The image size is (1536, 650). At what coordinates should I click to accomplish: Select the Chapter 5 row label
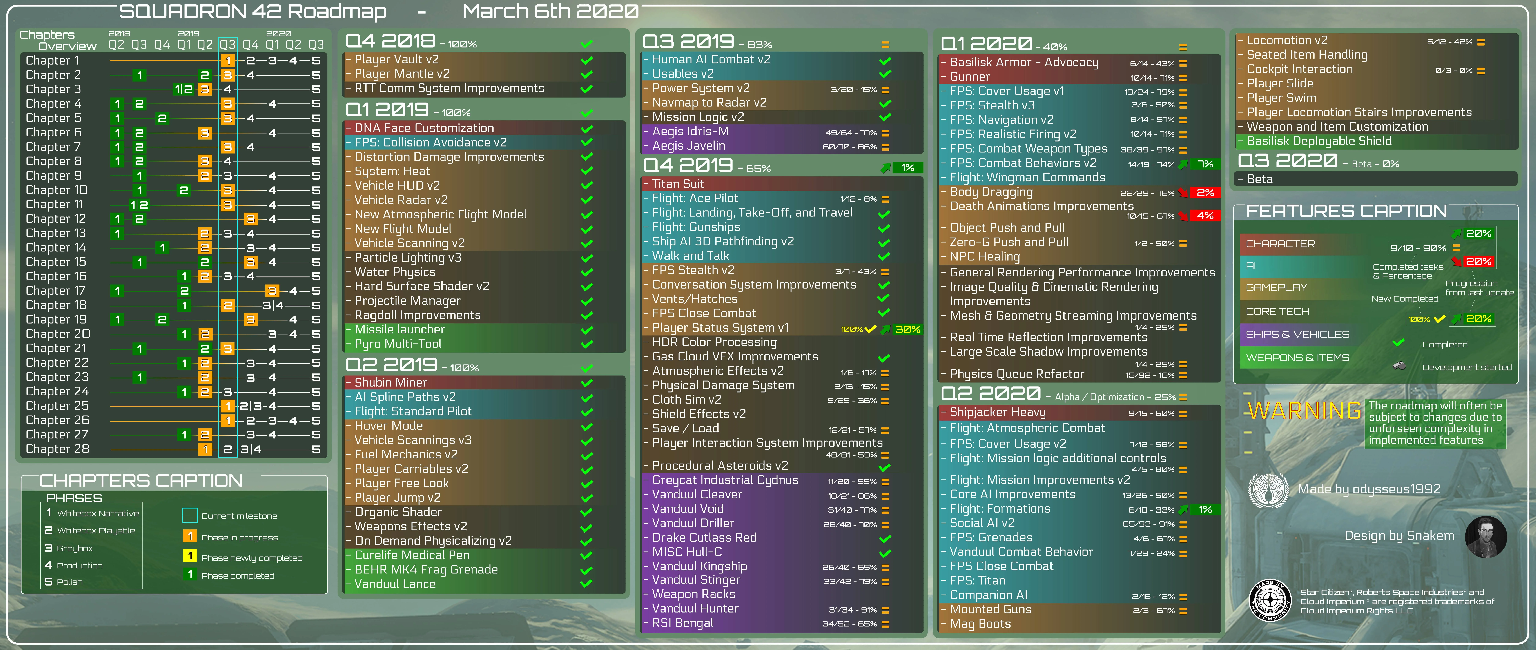[x=54, y=118]
